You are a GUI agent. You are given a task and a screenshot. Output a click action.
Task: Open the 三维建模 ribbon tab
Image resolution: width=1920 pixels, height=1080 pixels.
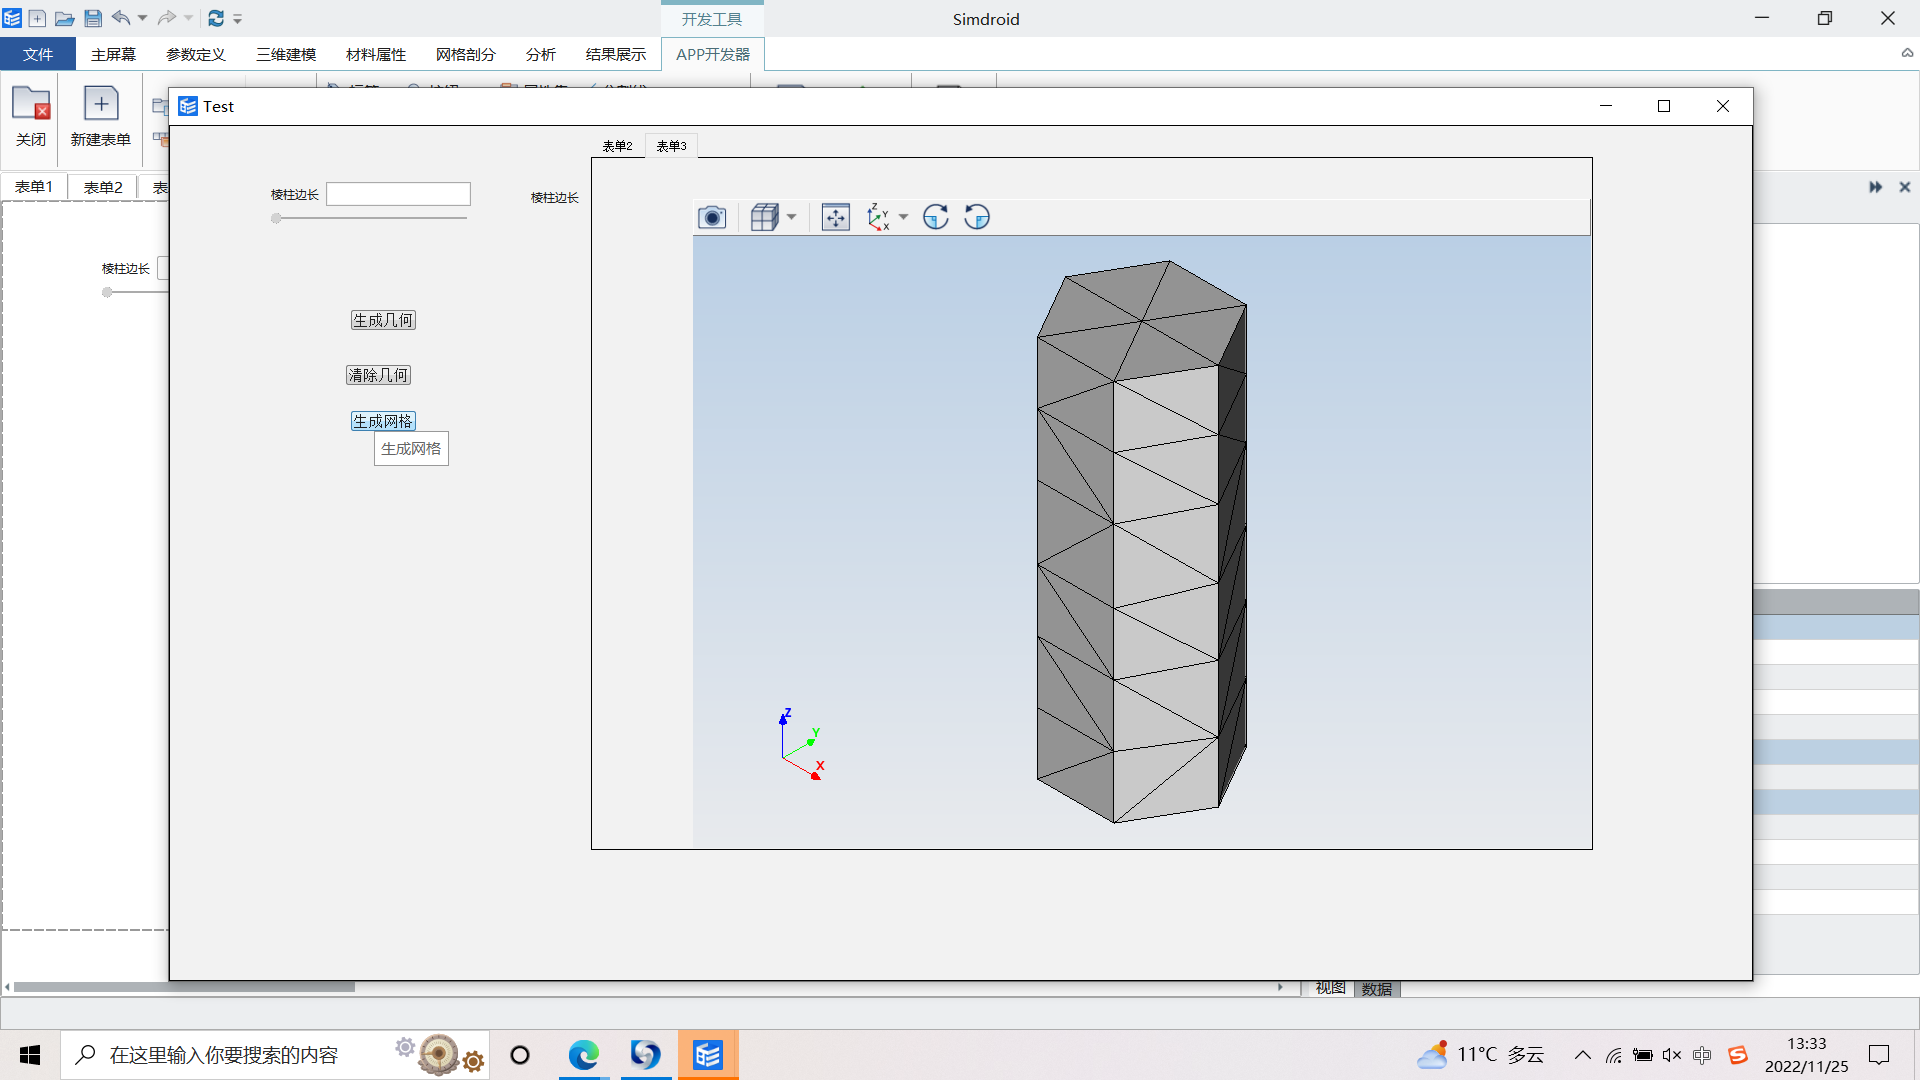tap(286, 54)
